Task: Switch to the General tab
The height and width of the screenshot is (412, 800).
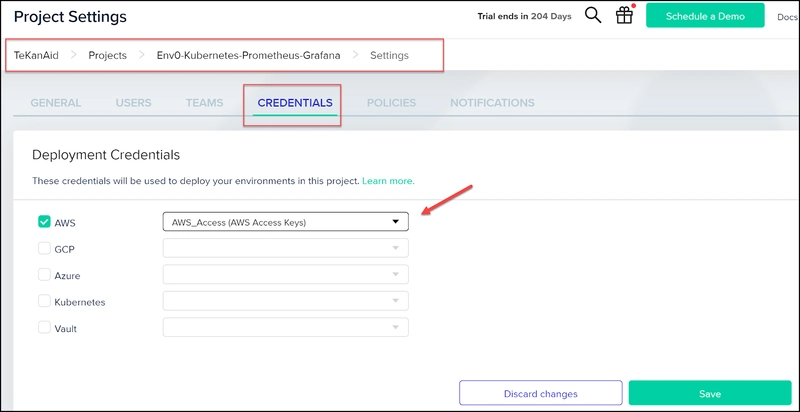Action: coord(56,103)
